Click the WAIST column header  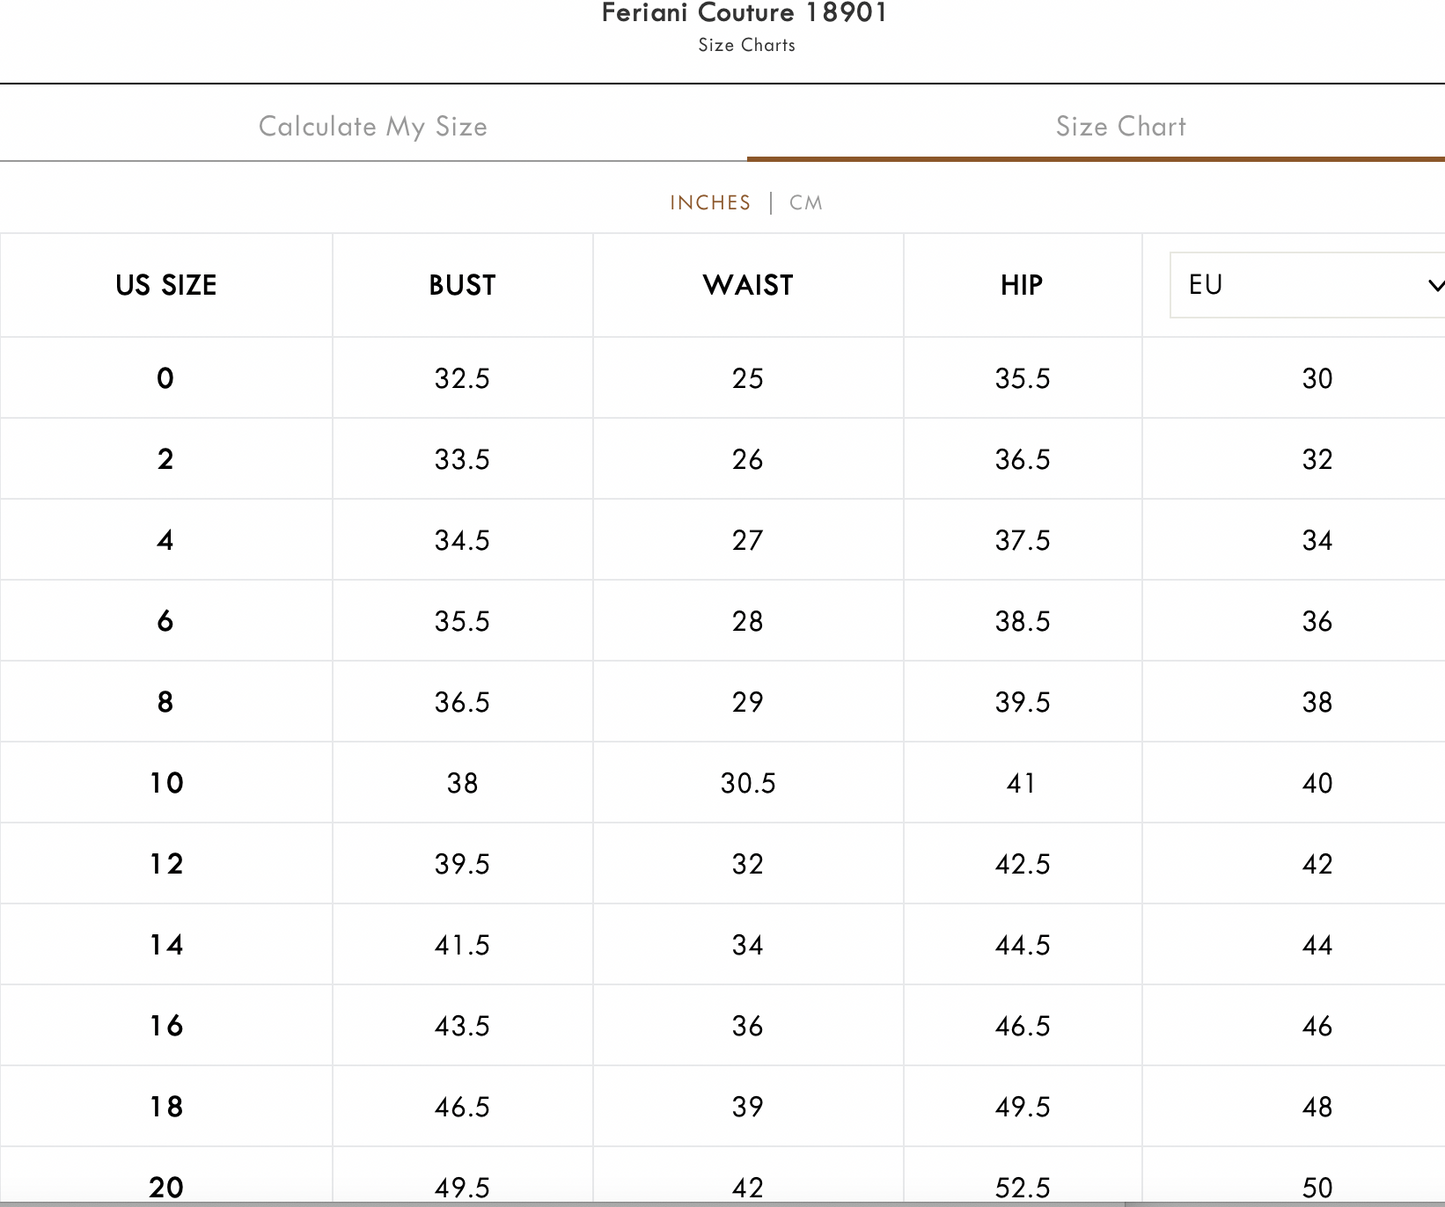[x=748, y=286]
